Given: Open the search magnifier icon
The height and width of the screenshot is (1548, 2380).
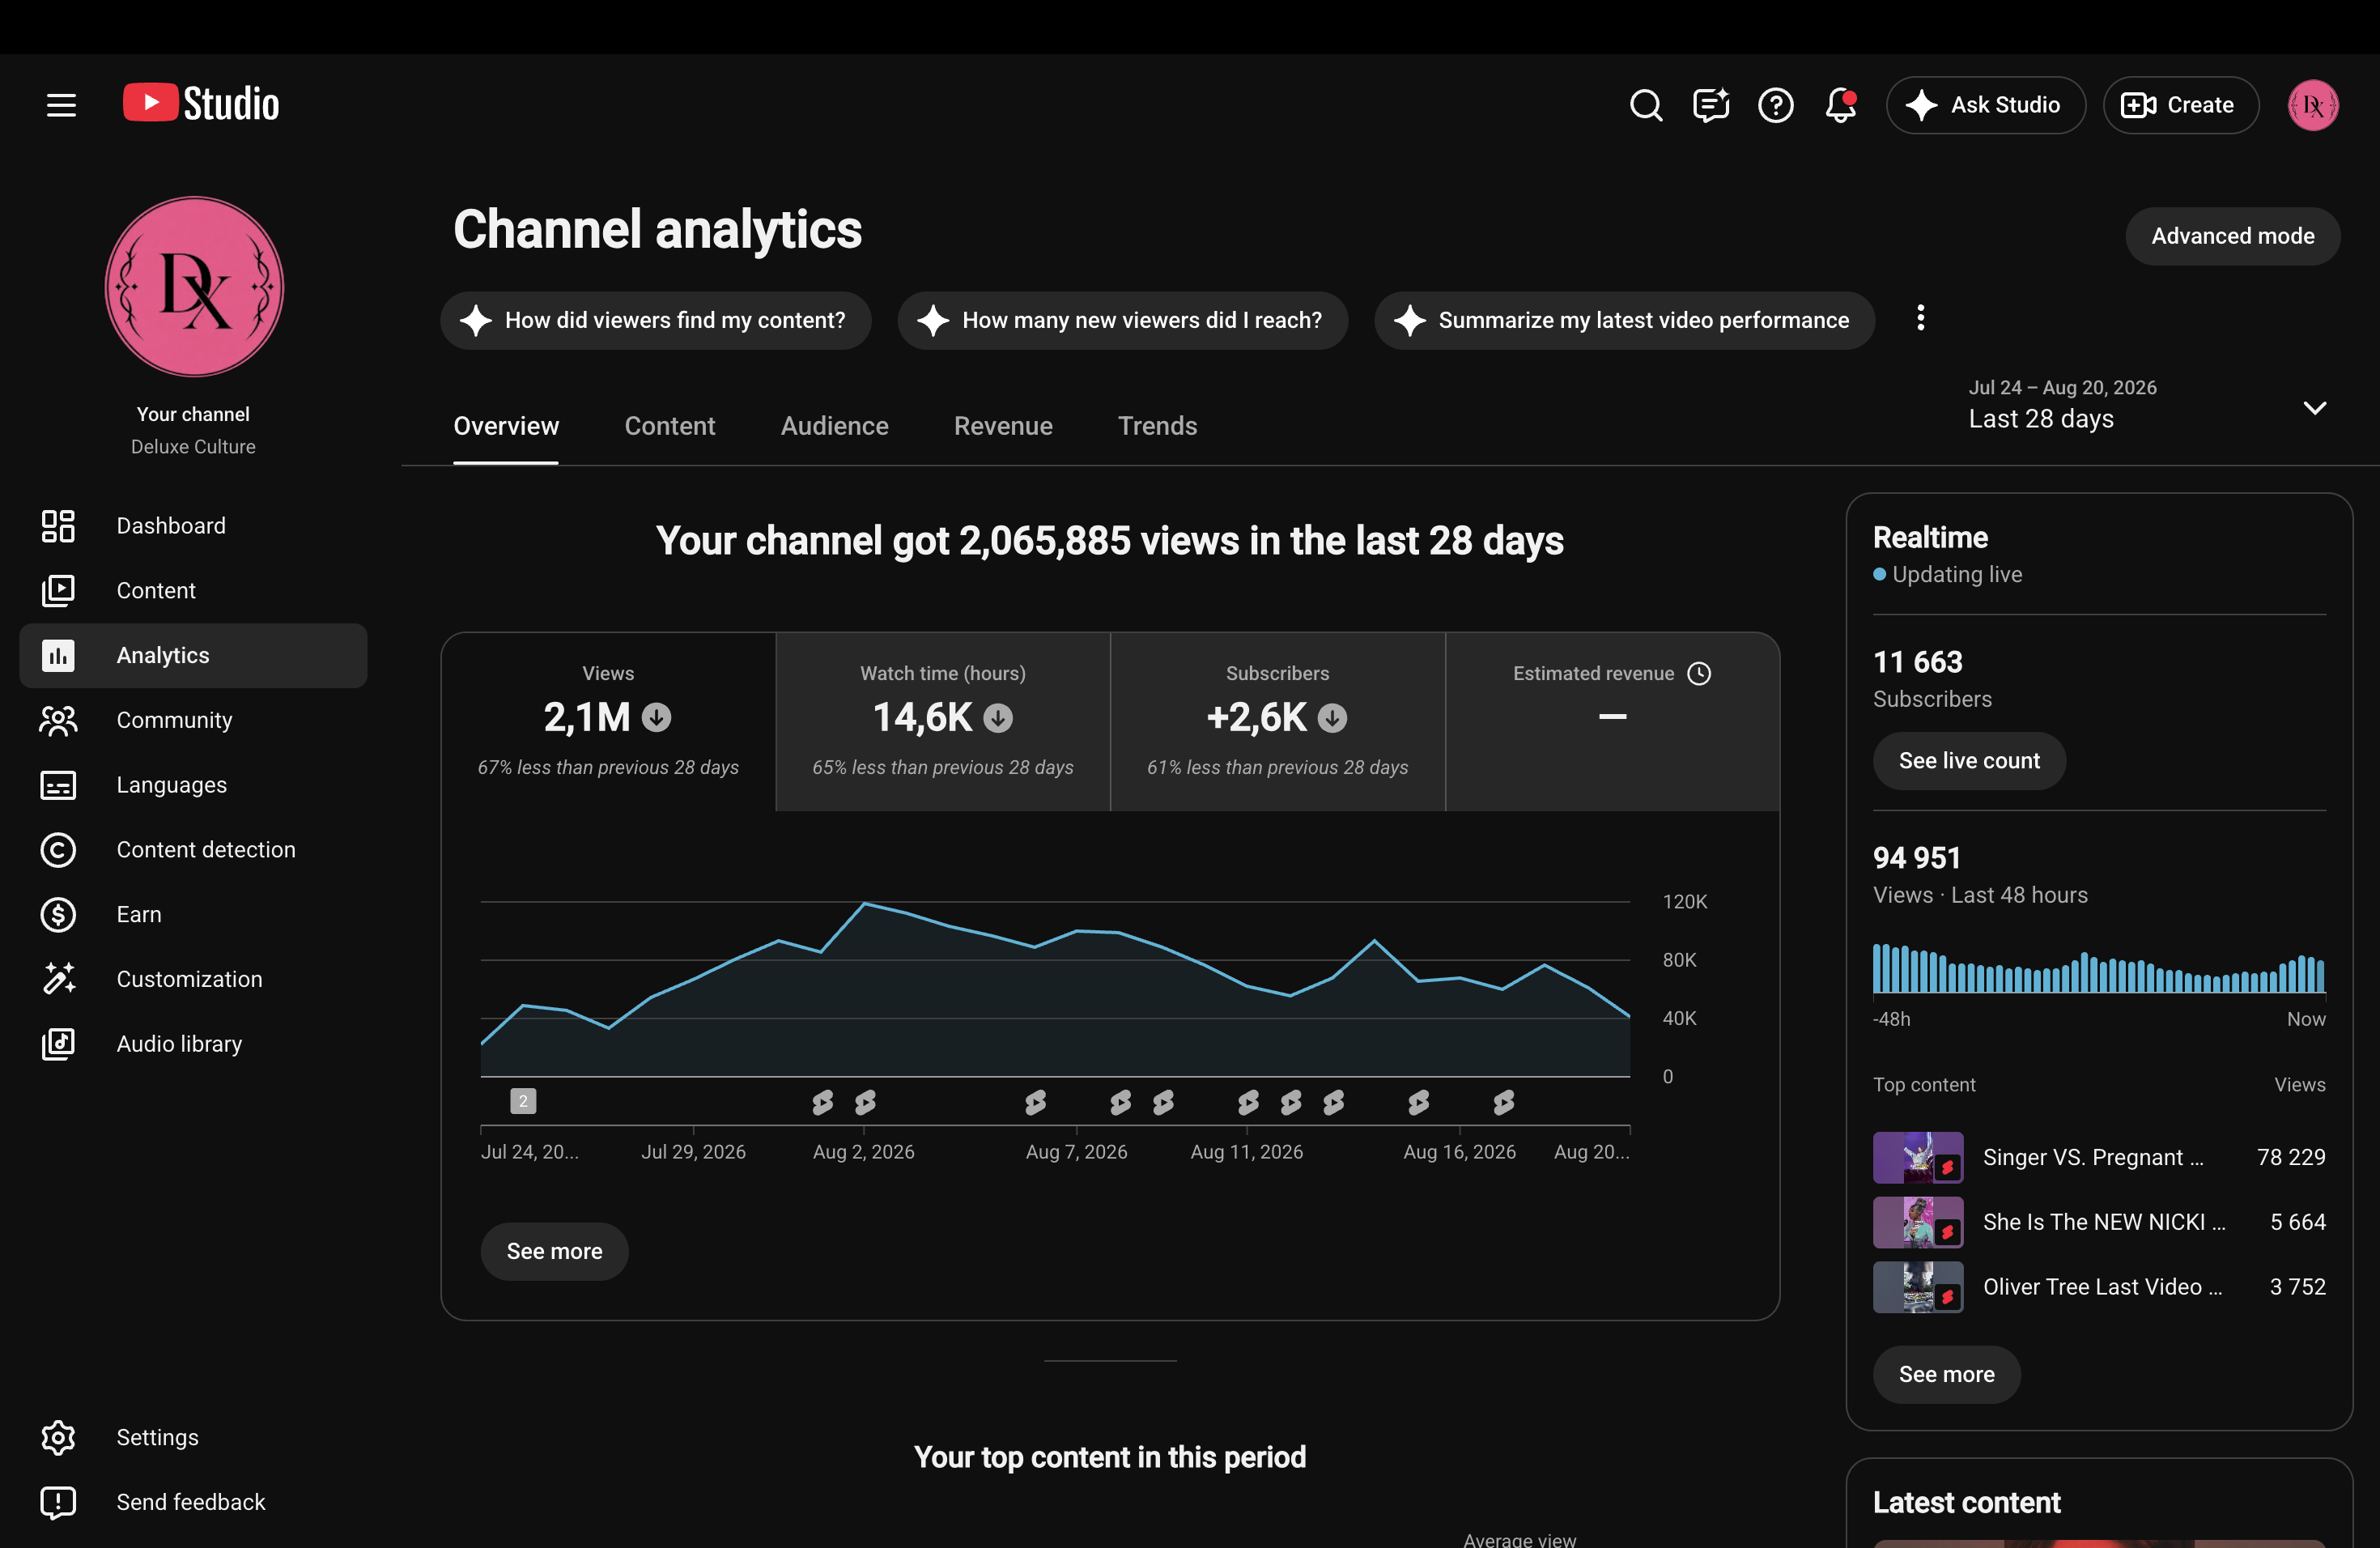Looking at the screenshot, I should click(x=1645, y=105).
